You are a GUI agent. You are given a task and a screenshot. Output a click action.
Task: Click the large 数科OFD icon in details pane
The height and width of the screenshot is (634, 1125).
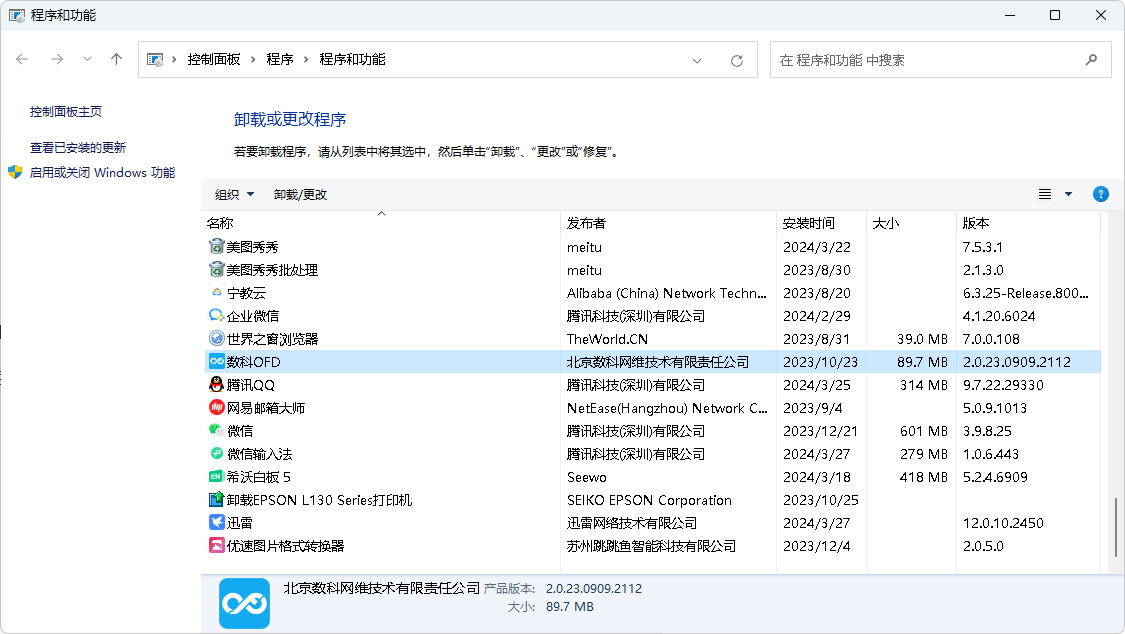245,604
